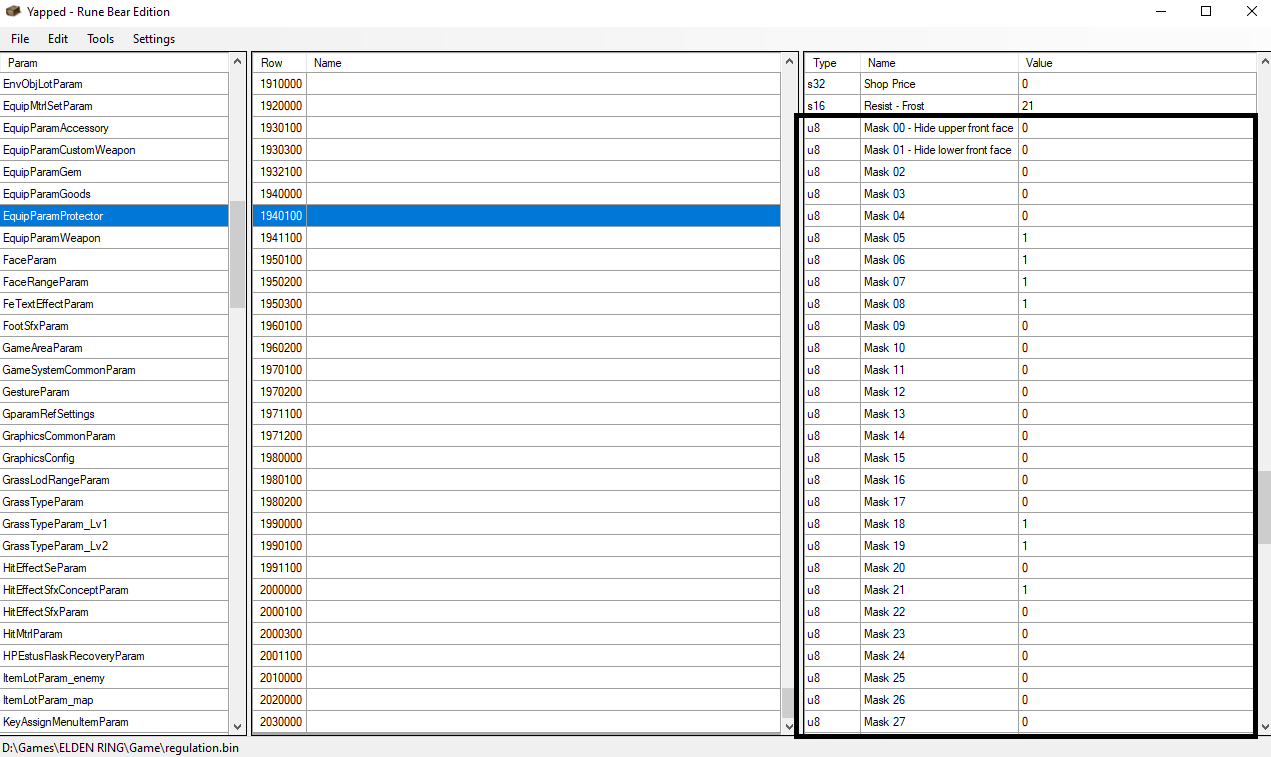
Task: Edit value of Mask 05
Action: tap(1137, 238)
